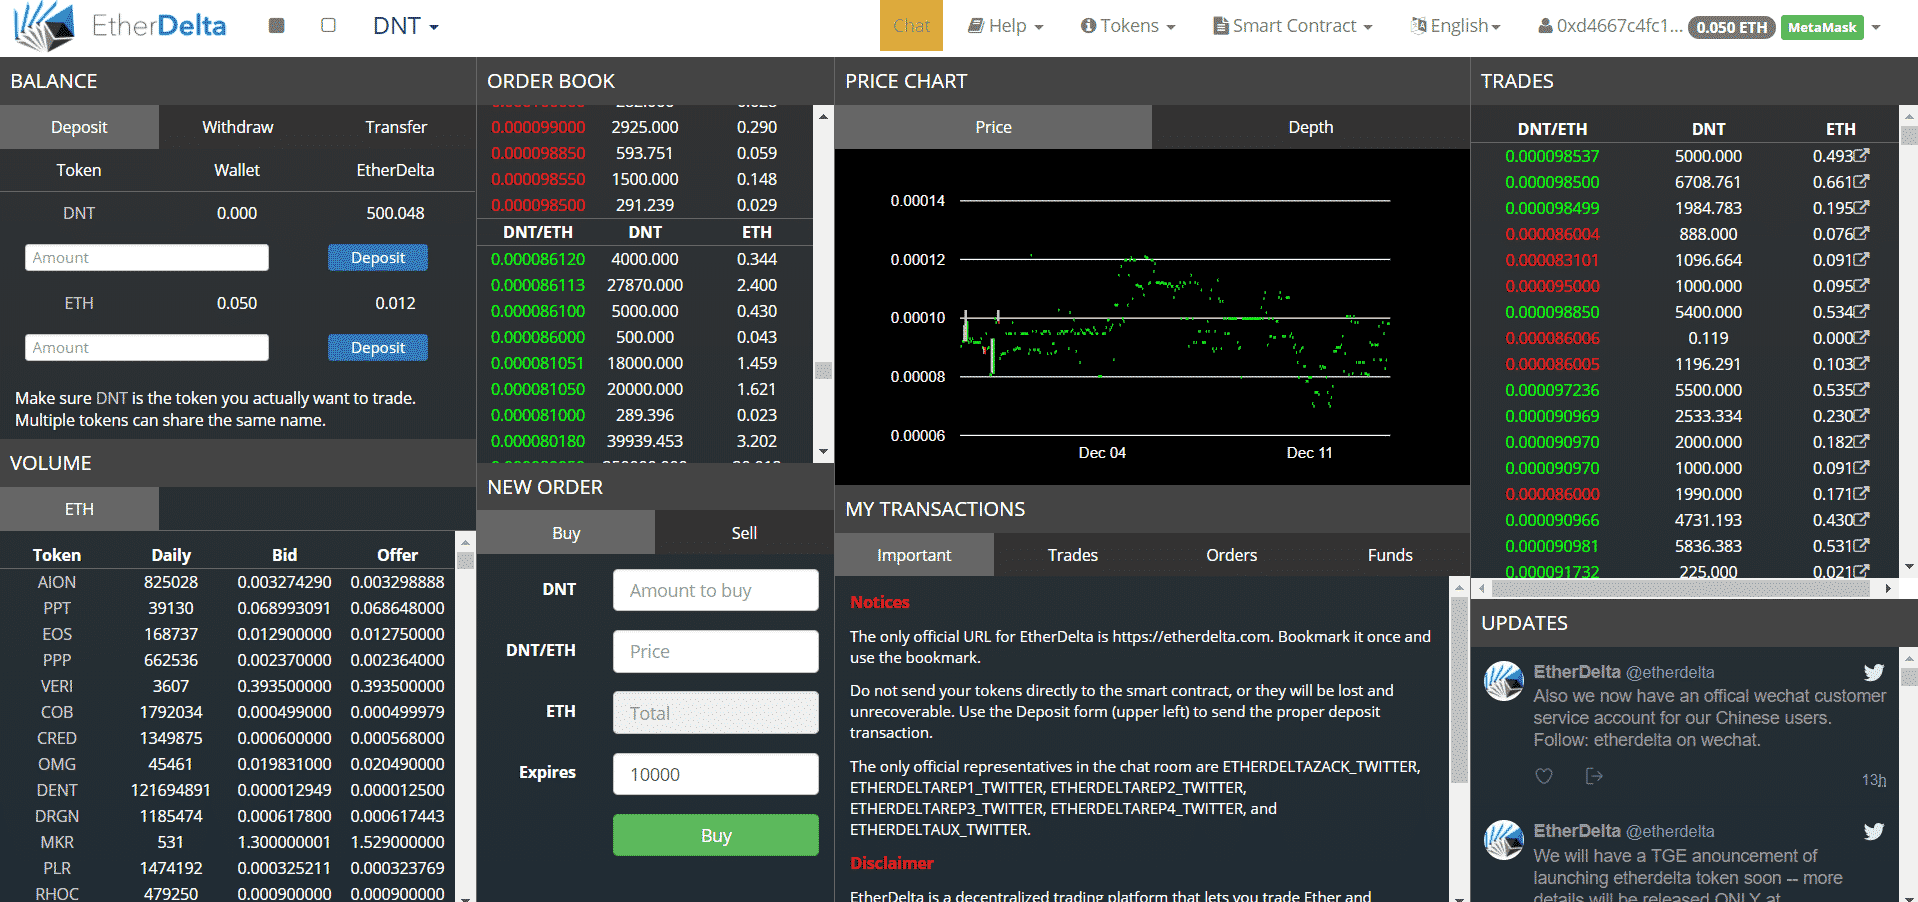
Task: Focus the DNT deposit Amount field
Action: point(147,258)
